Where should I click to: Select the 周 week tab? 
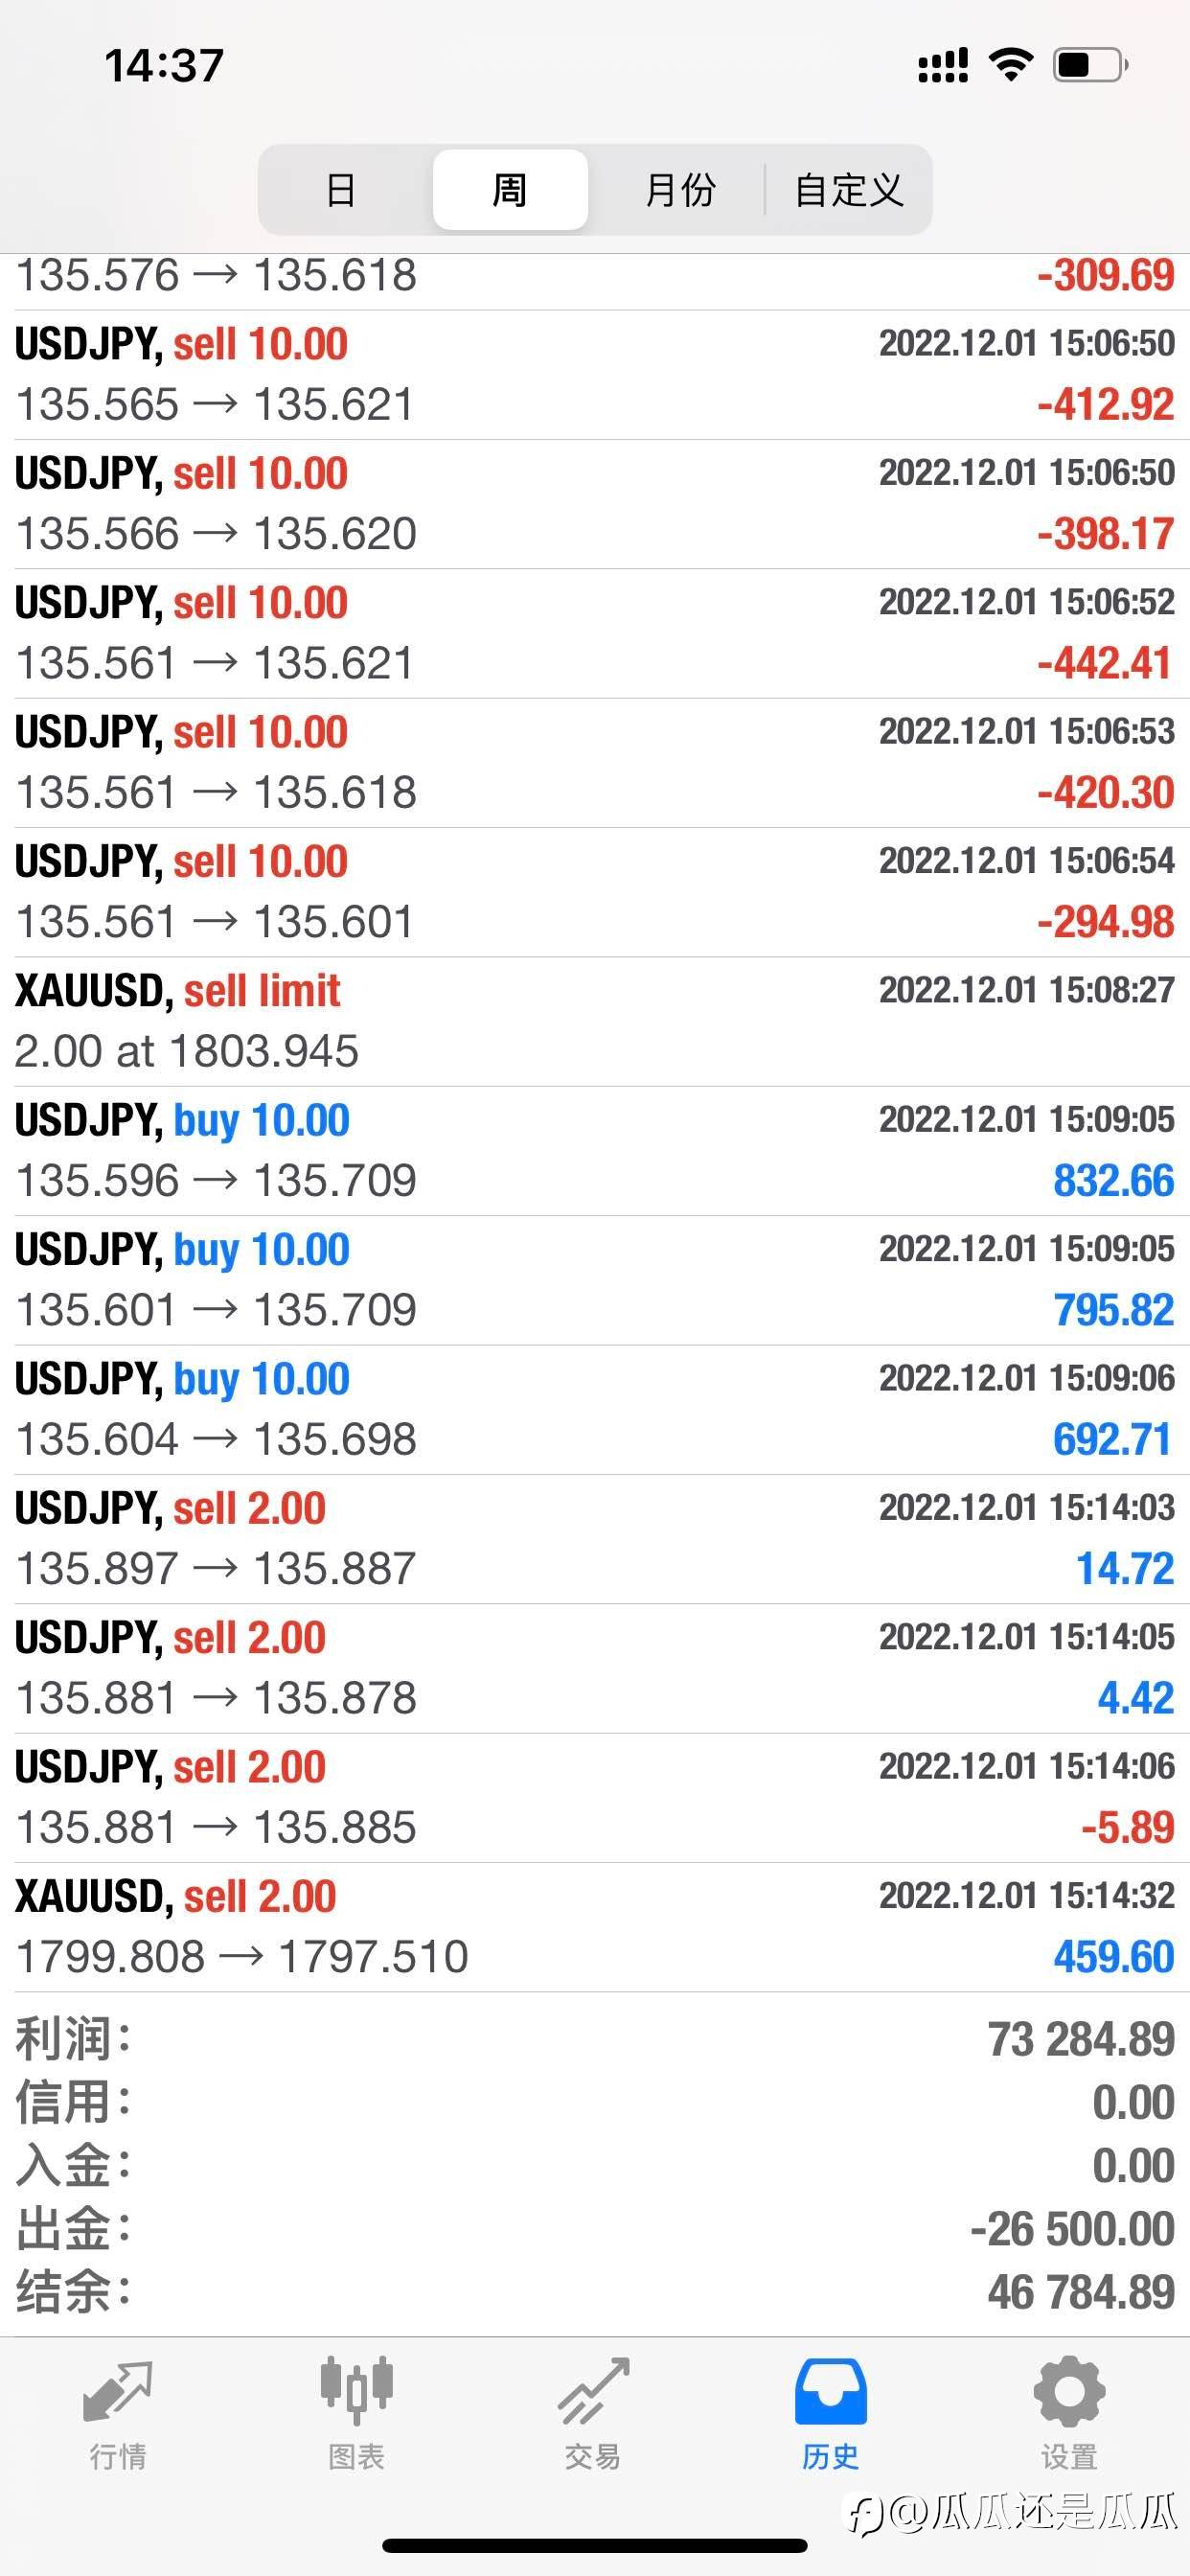point(510,190)
